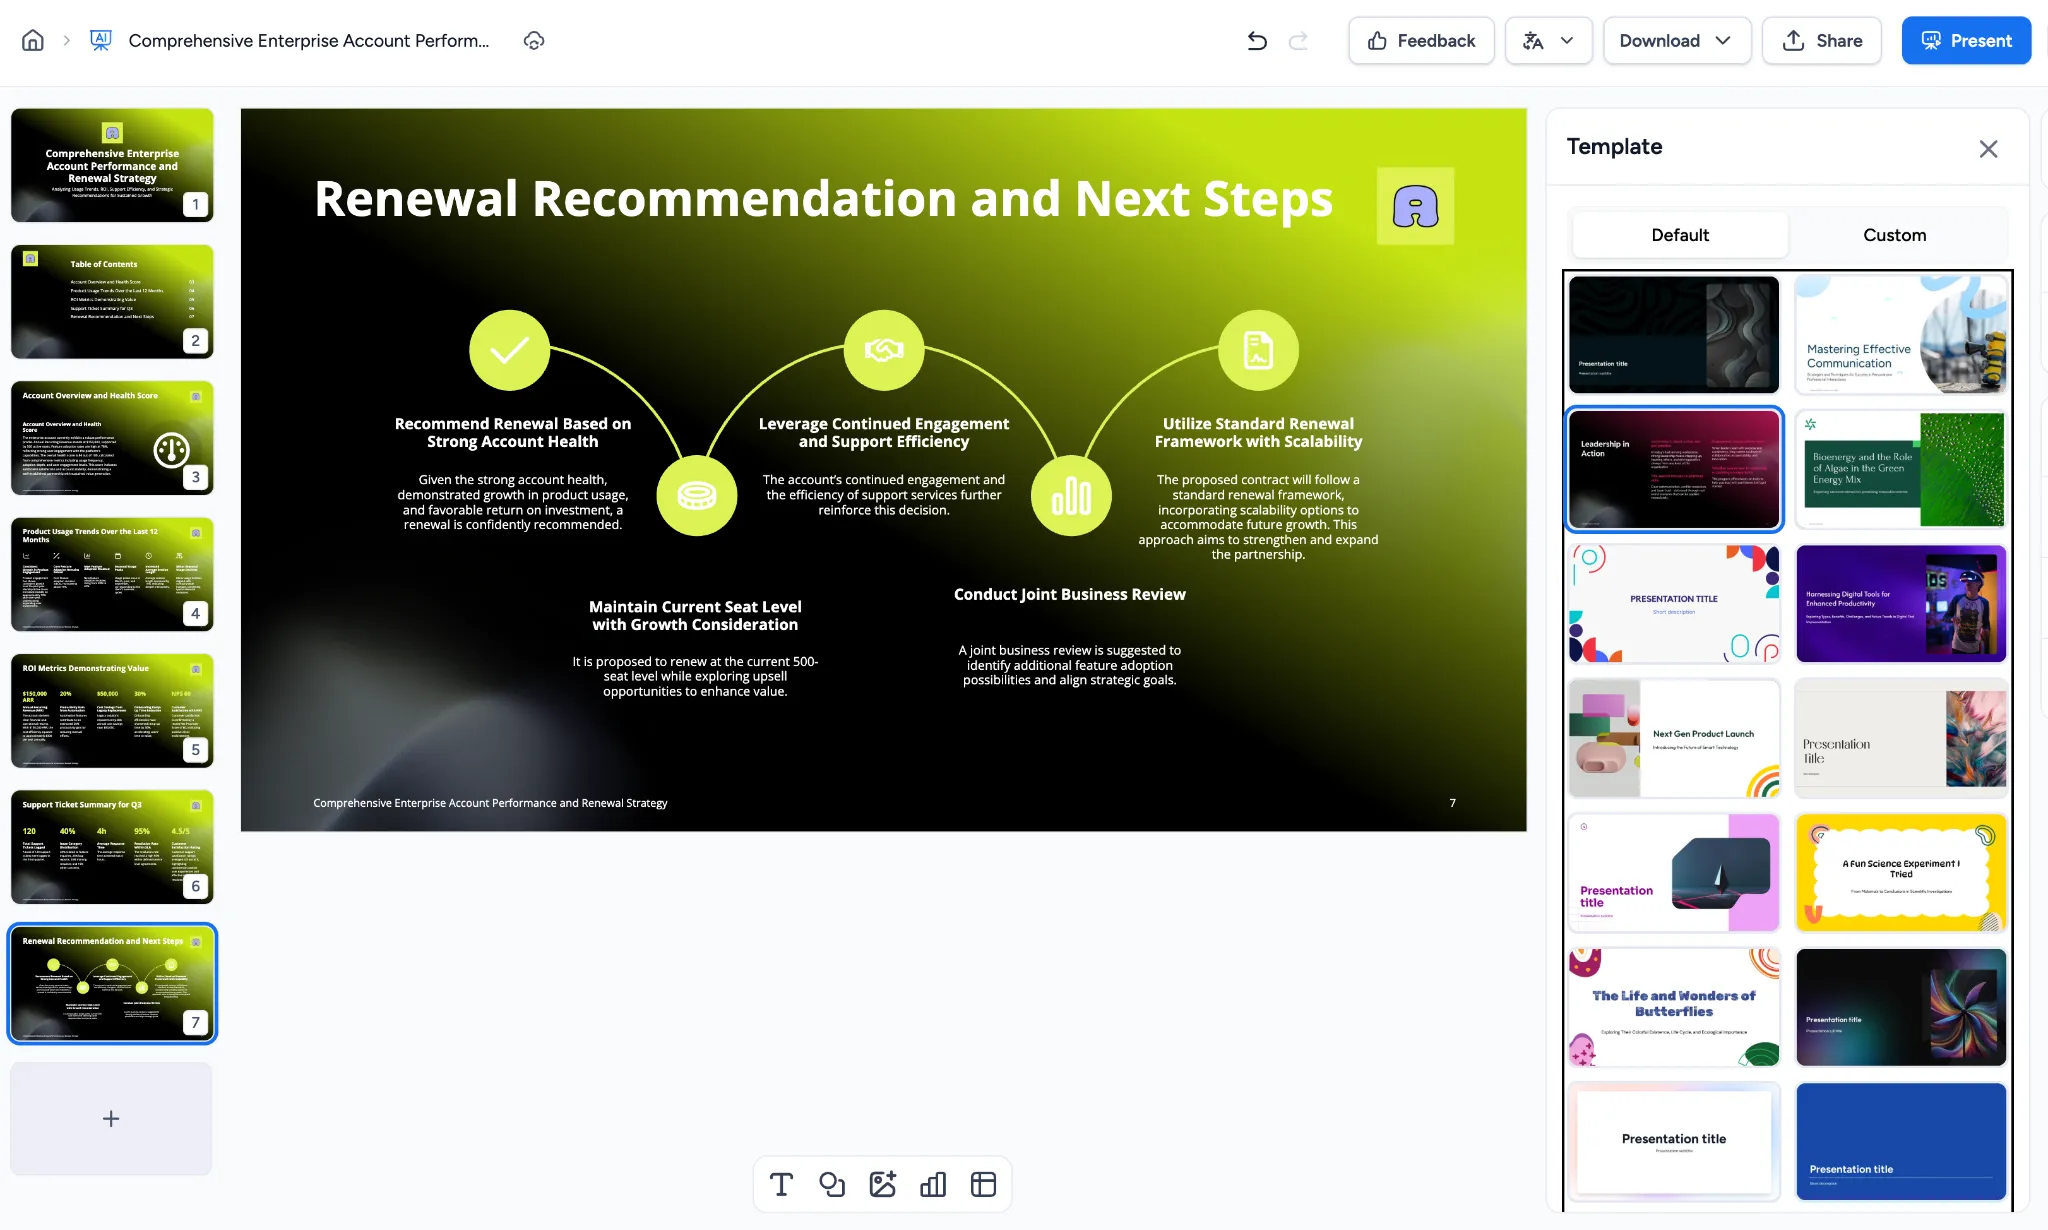Undo the last action
The width and height of the screenshot is (2048, 1230).
tap(1257, 40)
